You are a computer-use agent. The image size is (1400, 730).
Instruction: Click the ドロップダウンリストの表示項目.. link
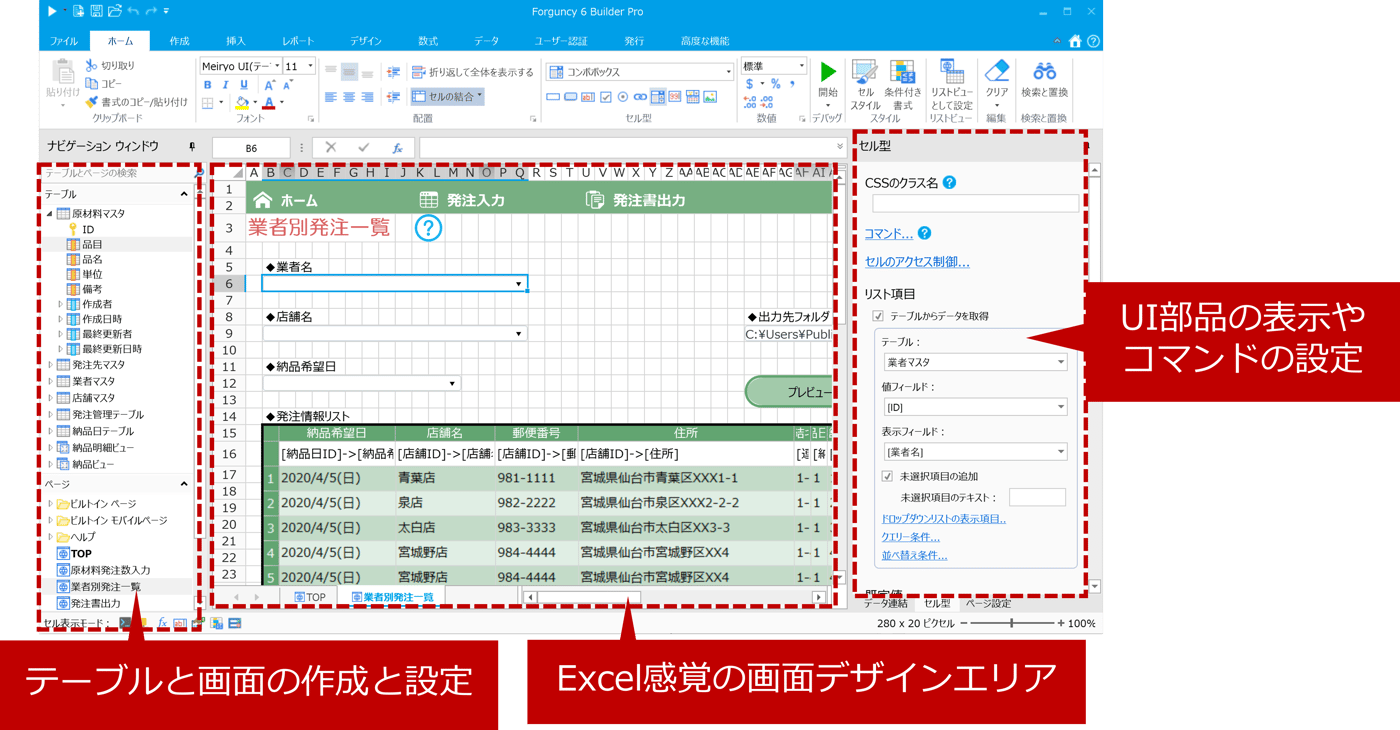[943, 519]
